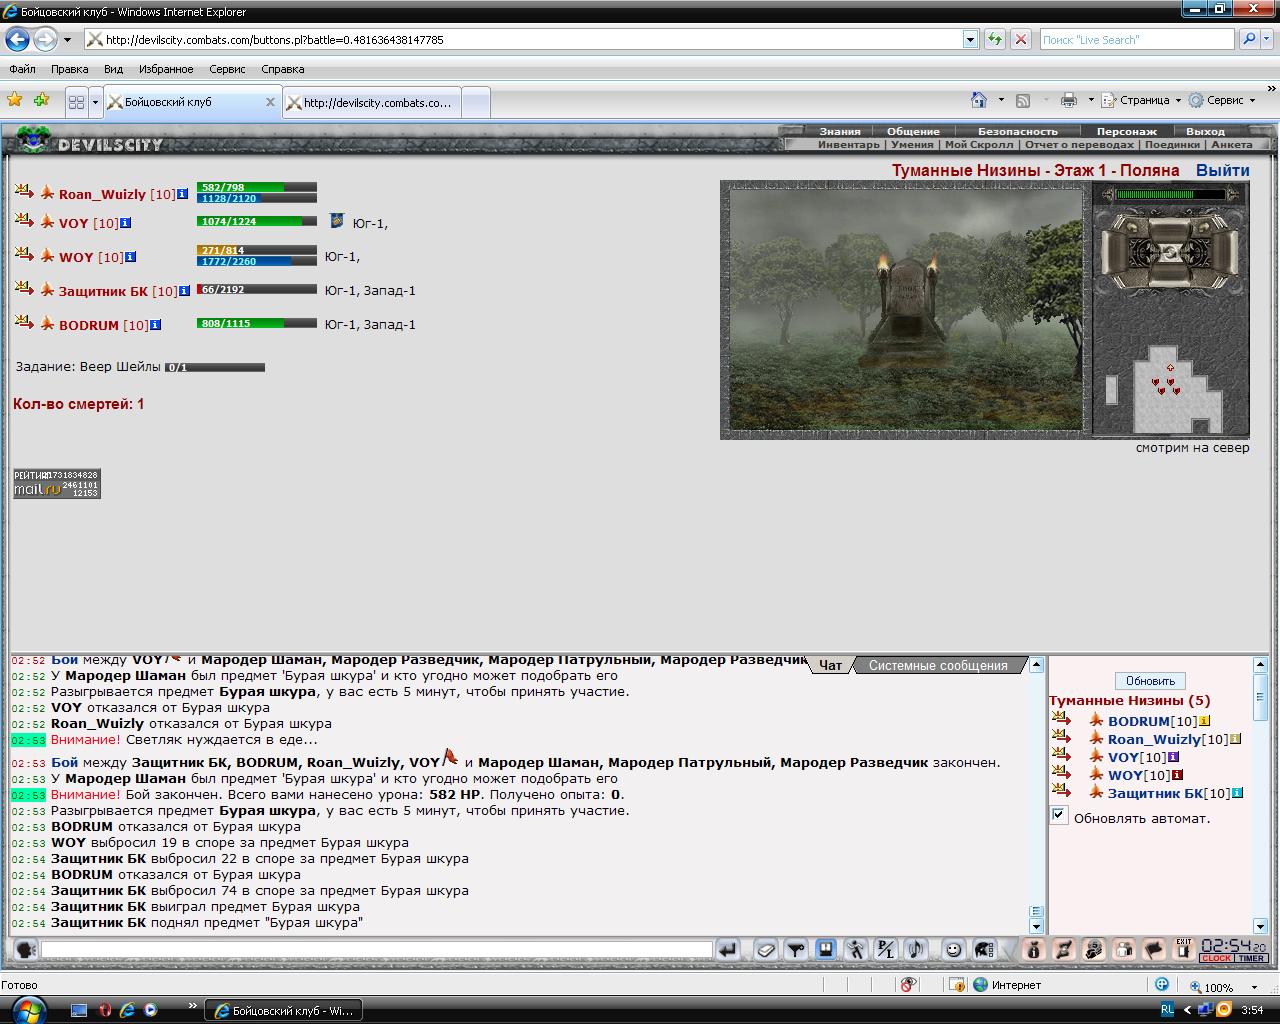Toggle the TIMER mode under the clock

point(1252,958)
